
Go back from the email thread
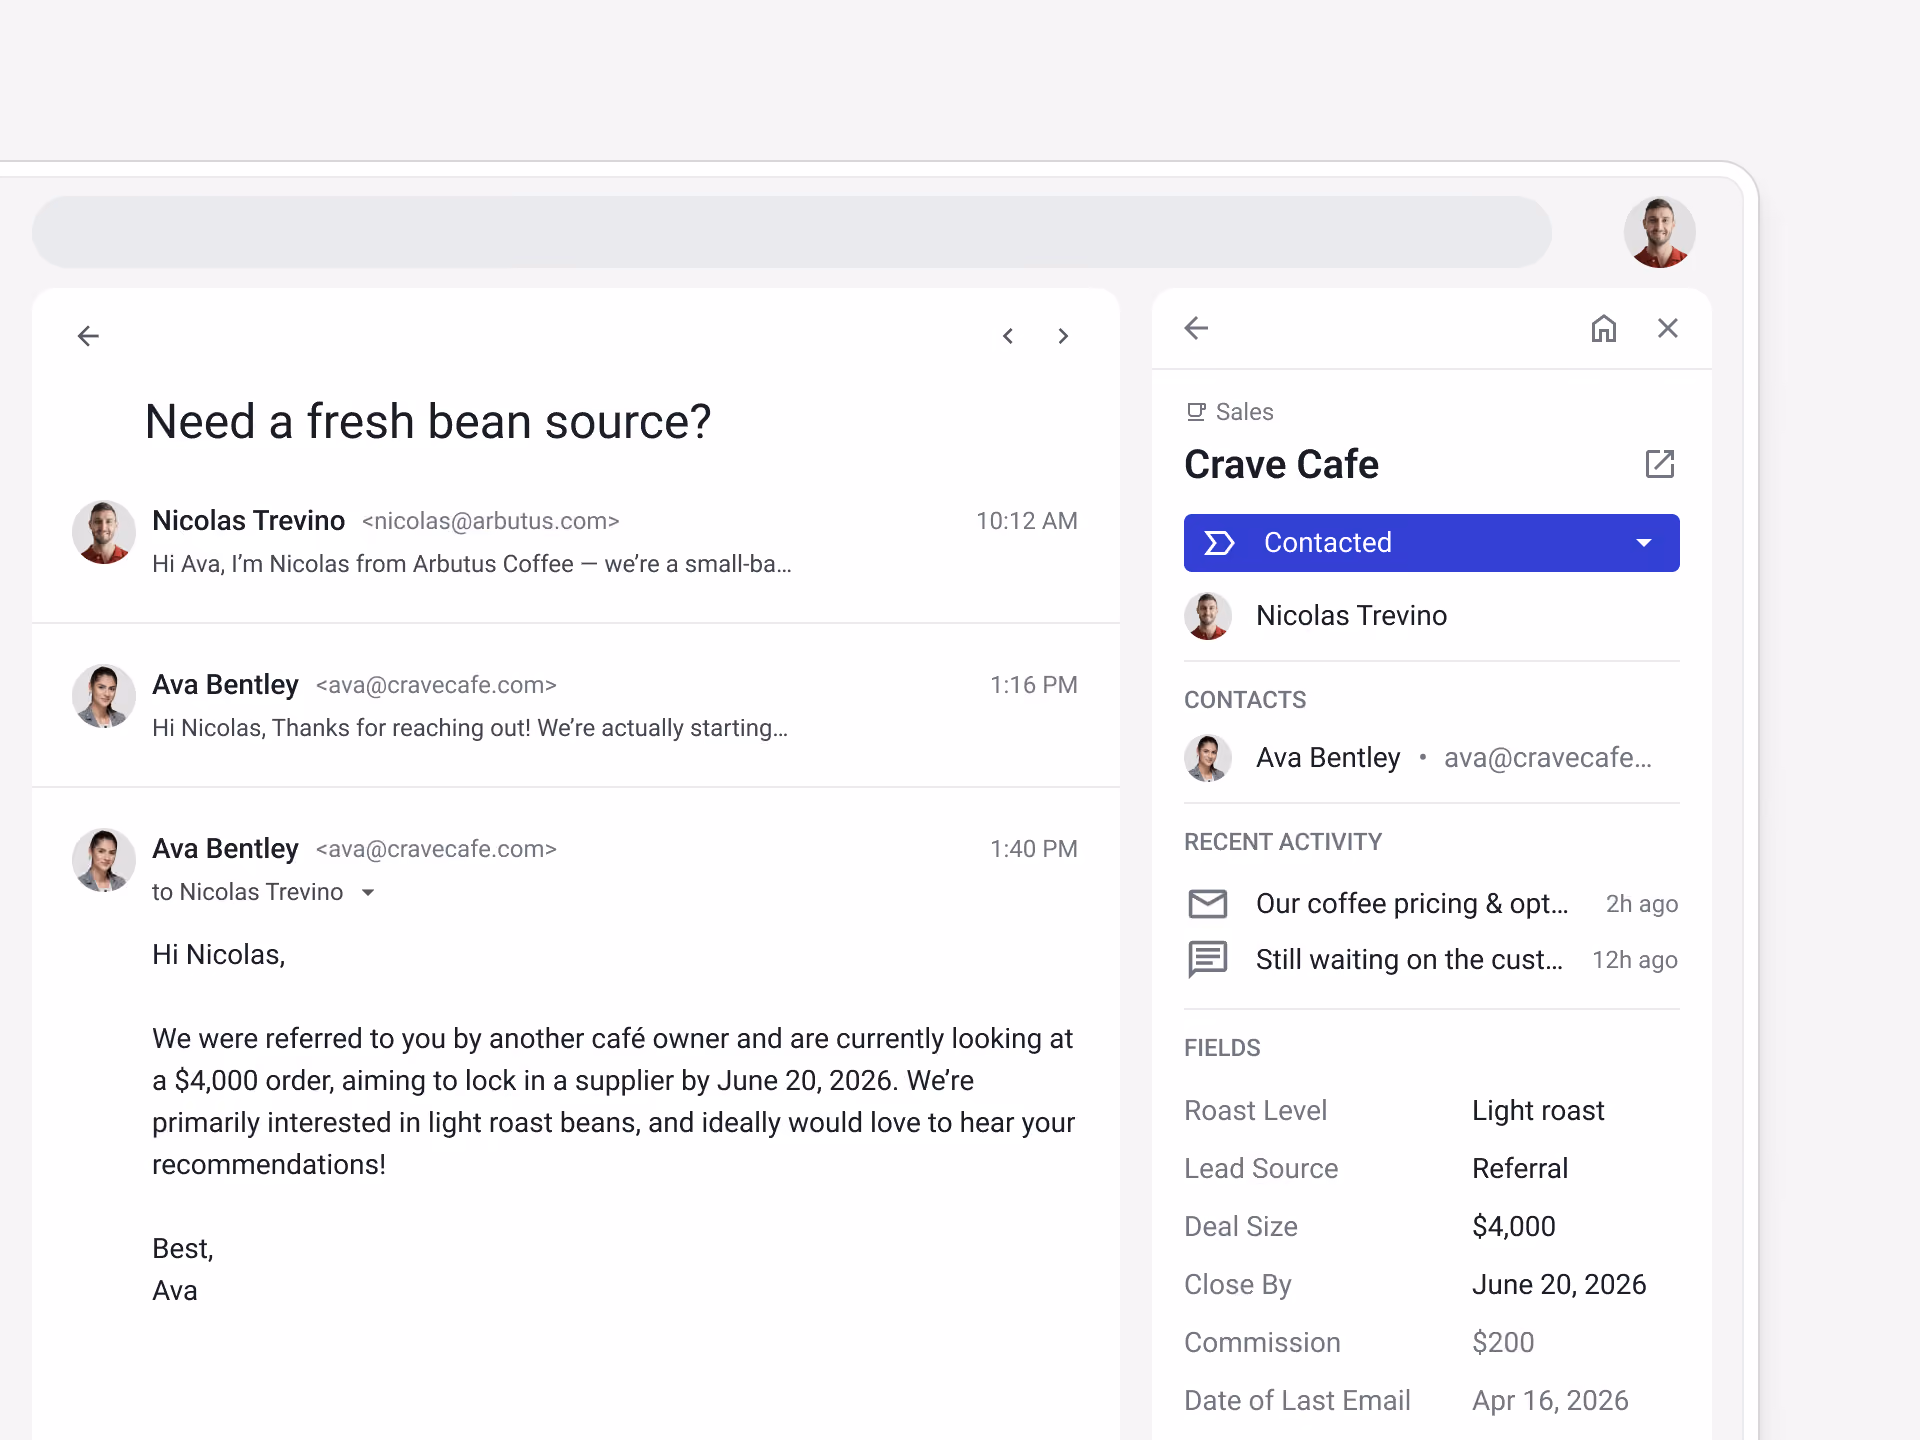(88, 336)
